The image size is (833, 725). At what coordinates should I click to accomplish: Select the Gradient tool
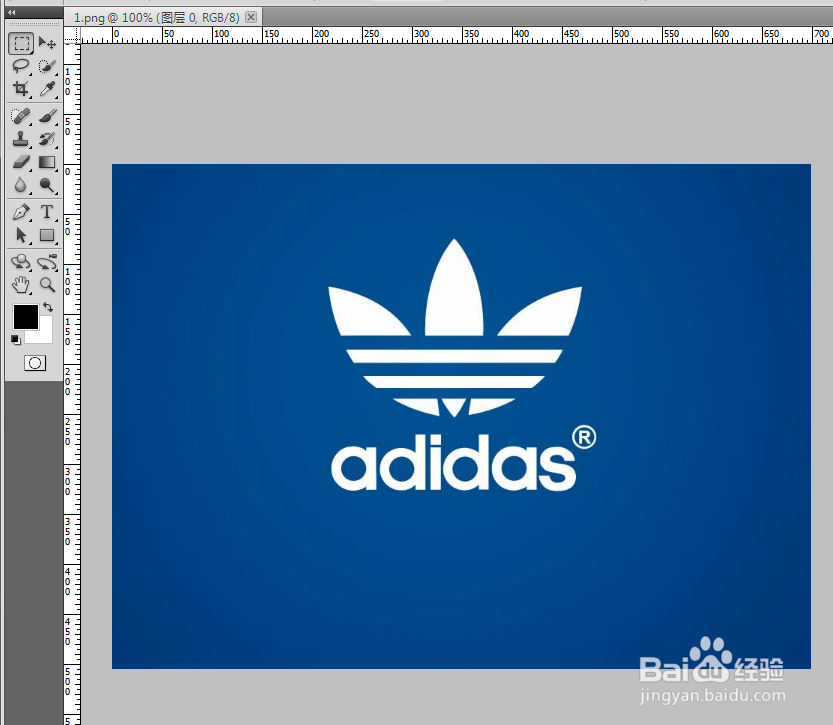47,162
